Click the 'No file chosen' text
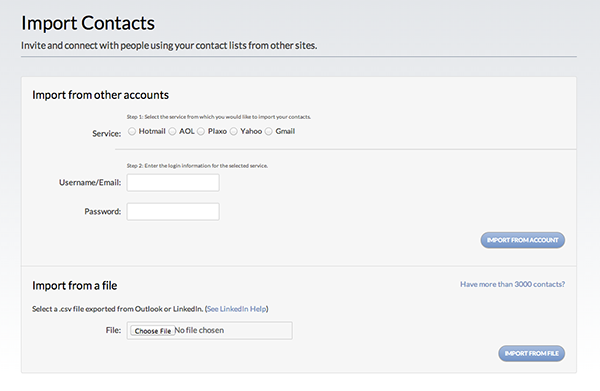The width and height of the screenshot is (600, 391). [x=199, y=330]
